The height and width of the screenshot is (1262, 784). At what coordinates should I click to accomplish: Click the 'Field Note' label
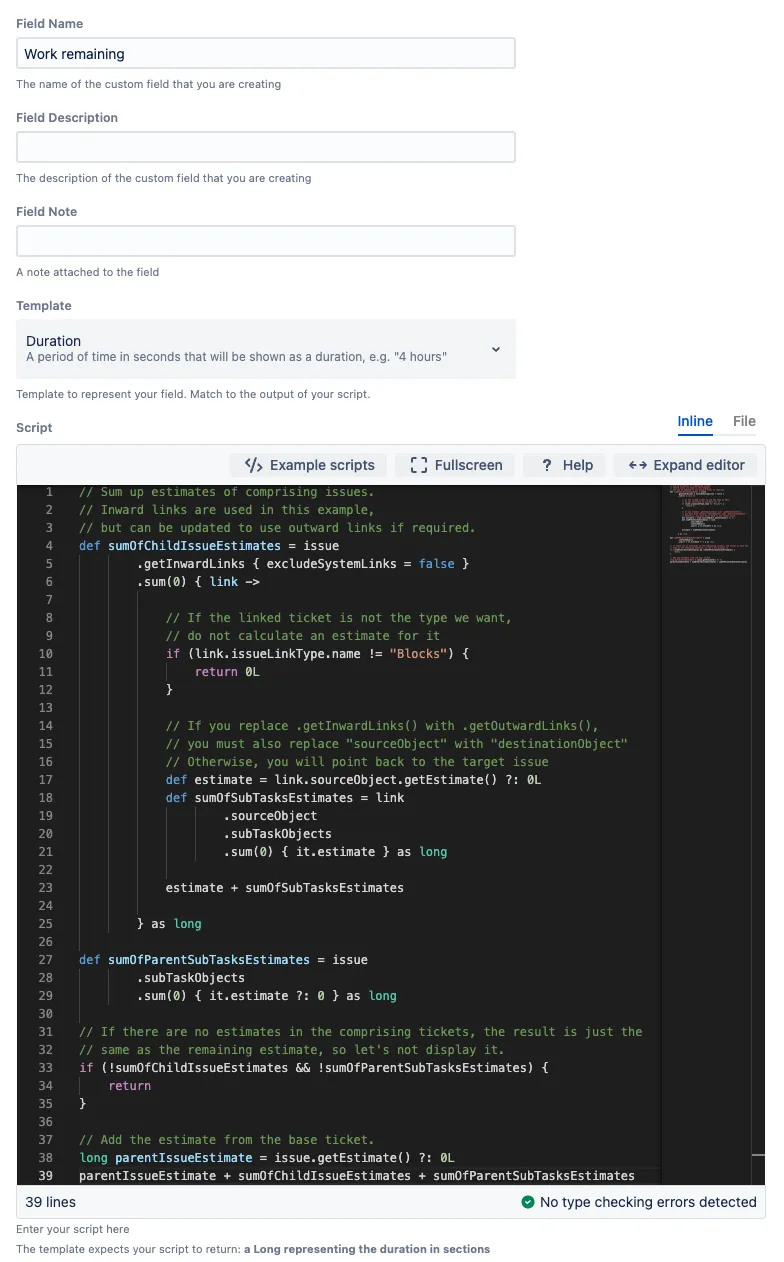[46, 211]
